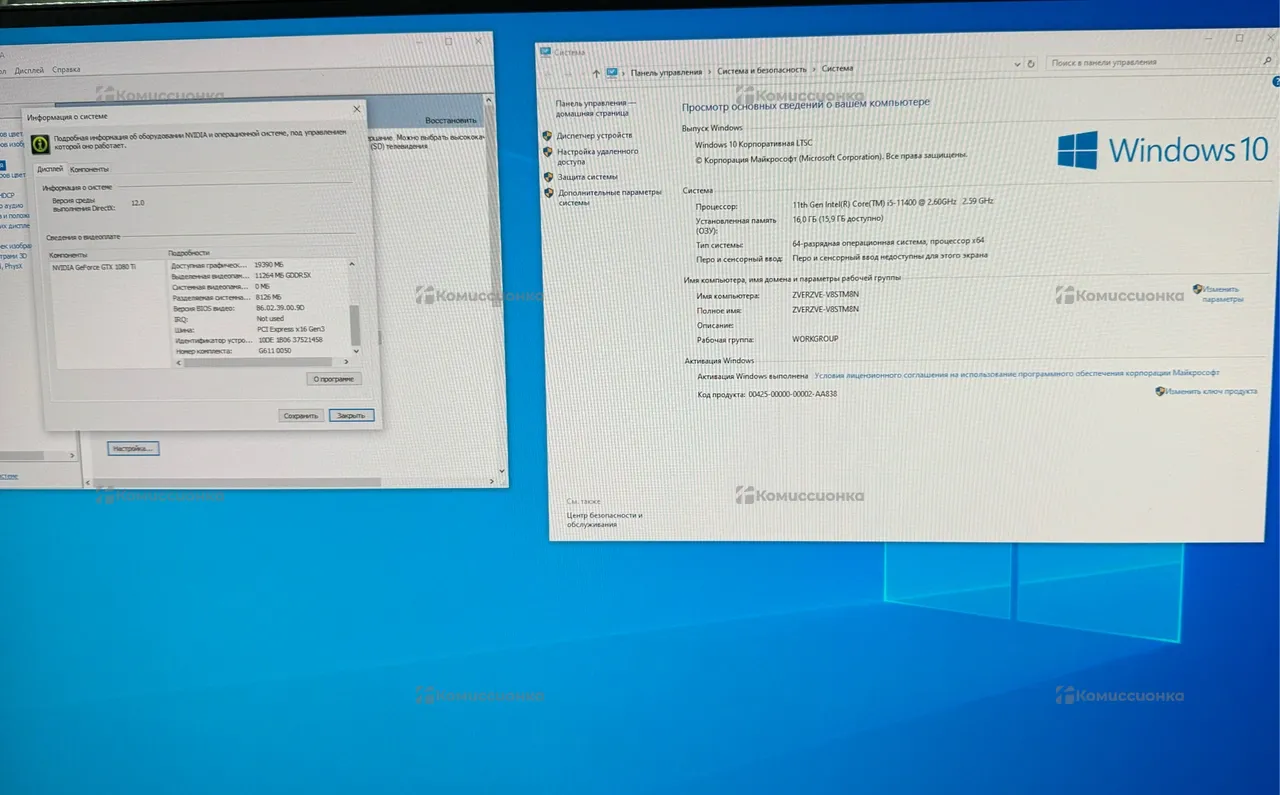Select NVIDIA GeForce GTX 1080 Ti in components list
Image resolution: width=1280 pixels, height=795 pixels.
(94, 267)
